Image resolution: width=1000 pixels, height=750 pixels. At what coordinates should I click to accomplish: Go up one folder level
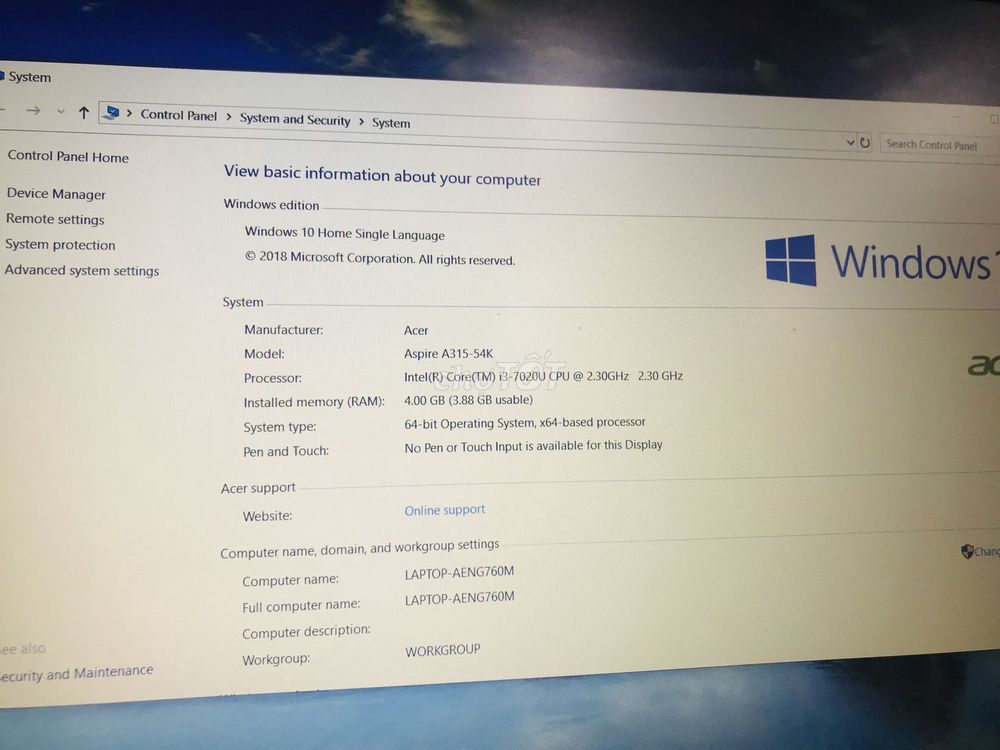tap(84, 113)
